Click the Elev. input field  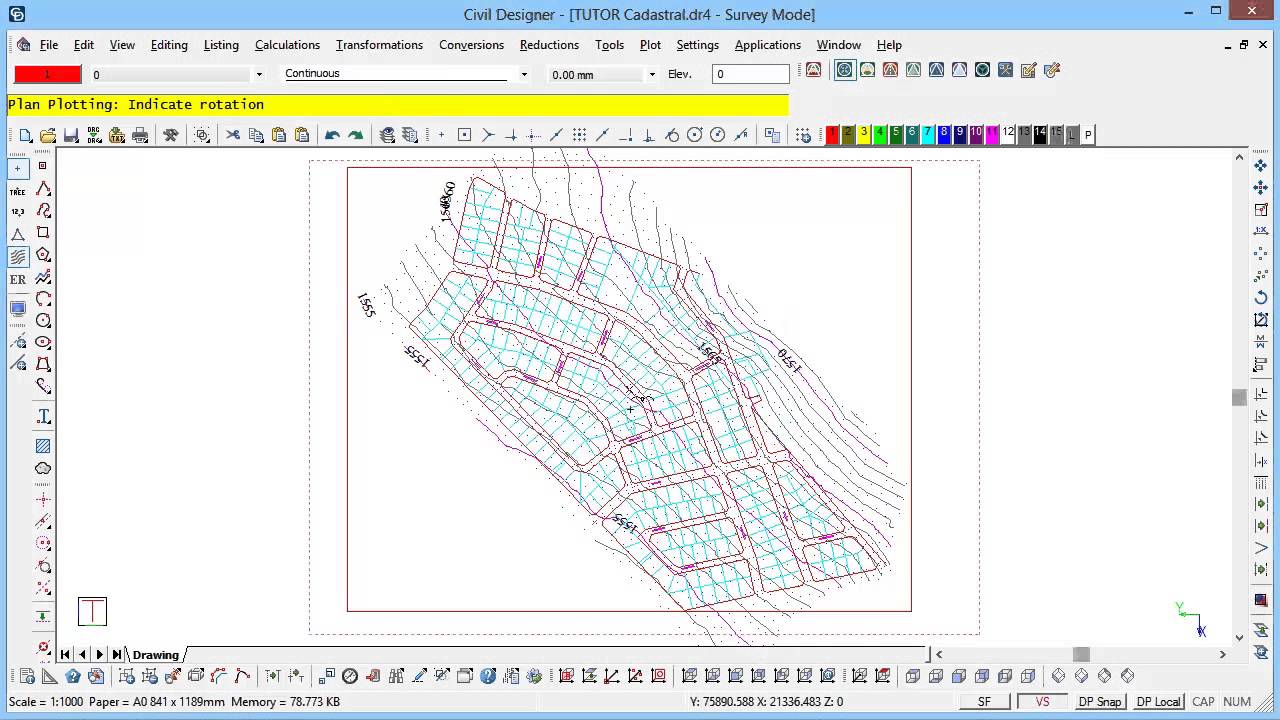pos(750,74)
